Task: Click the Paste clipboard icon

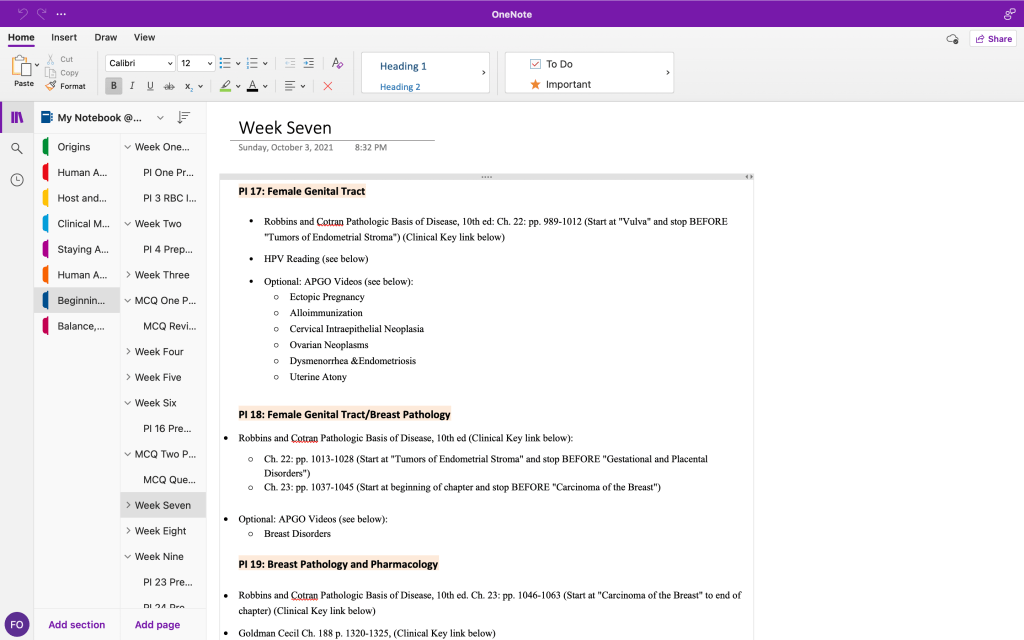Action: pyautogui.click(x=22, y=66)
